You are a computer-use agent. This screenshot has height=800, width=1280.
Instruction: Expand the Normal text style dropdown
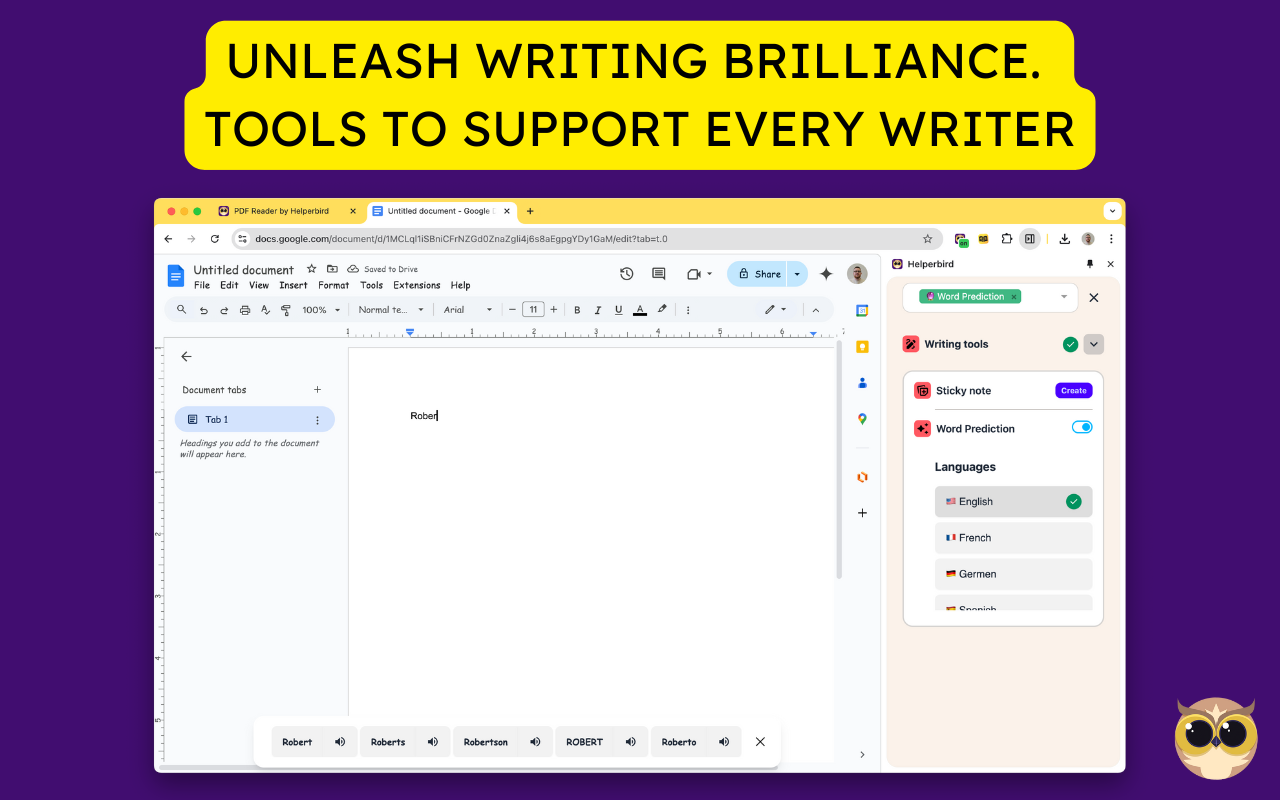pyautogui.click(x=390, y=309)
